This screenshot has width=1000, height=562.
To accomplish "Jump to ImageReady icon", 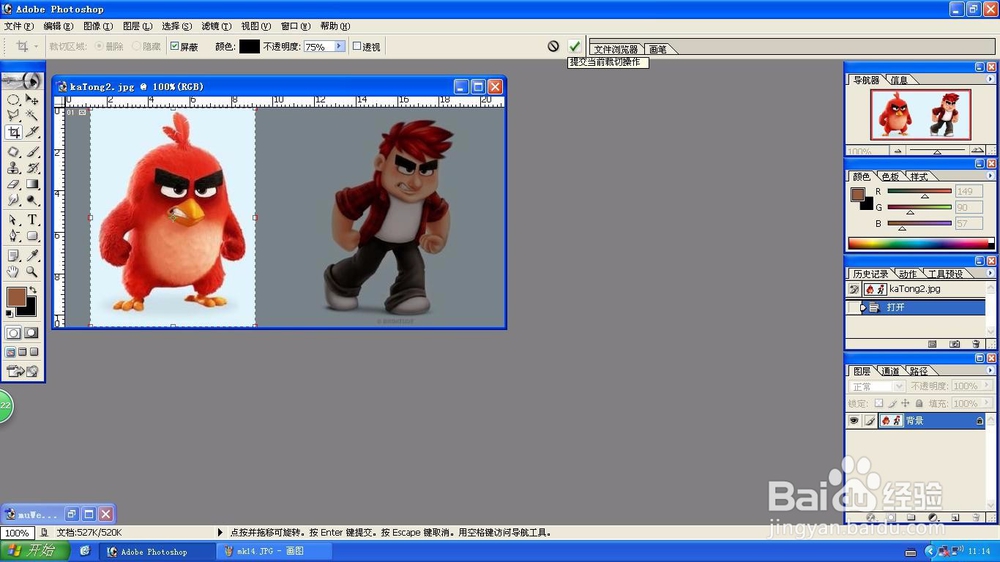I will click(22, 371).
